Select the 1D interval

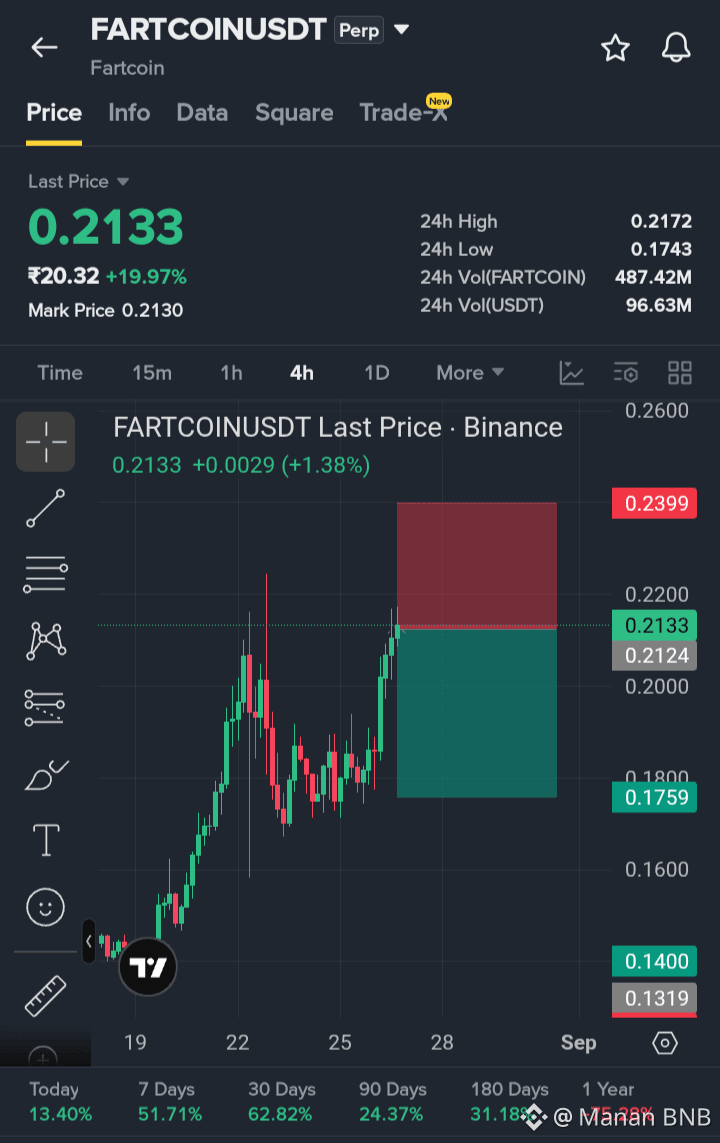click(377, 373)
